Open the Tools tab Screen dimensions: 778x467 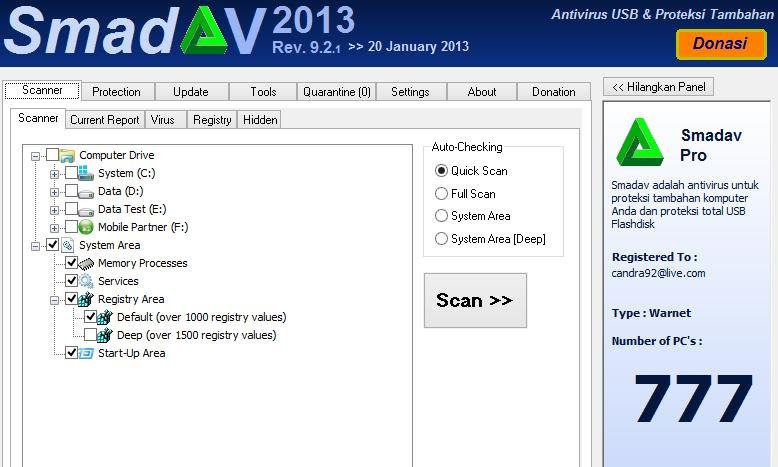pos(263,92)
